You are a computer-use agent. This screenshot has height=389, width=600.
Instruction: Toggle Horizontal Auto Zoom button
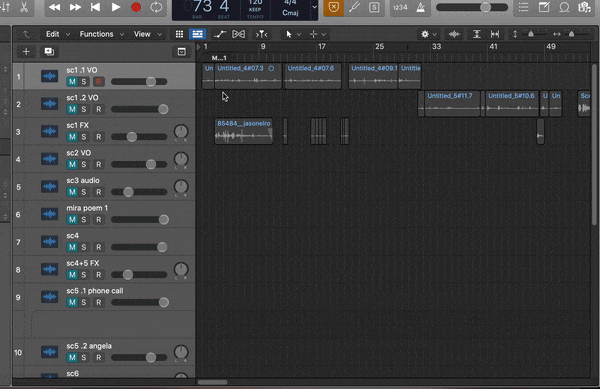[495, 34]
